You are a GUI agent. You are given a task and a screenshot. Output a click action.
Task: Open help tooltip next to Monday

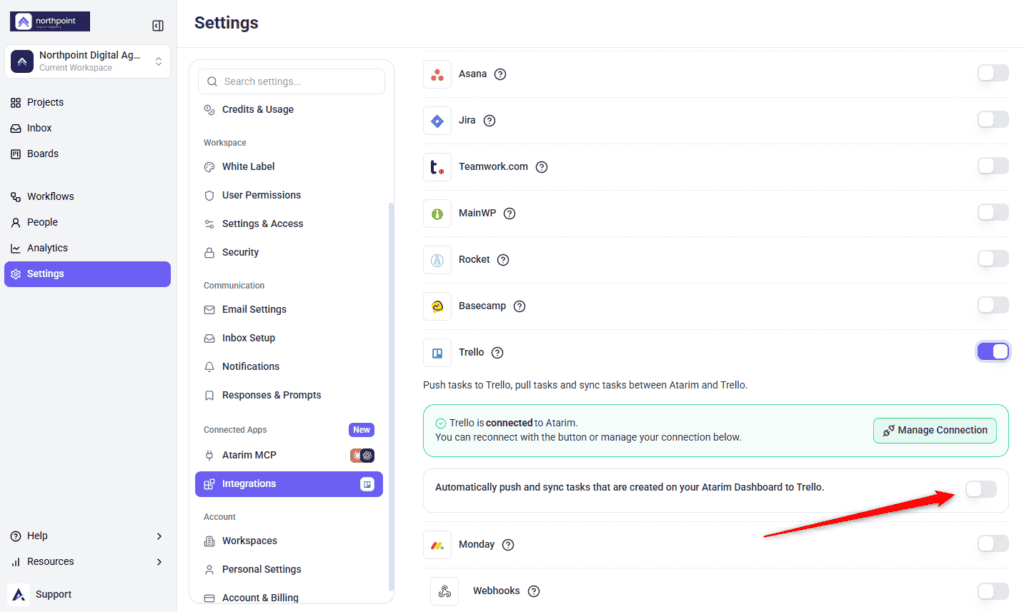click(x=508, y=544)
